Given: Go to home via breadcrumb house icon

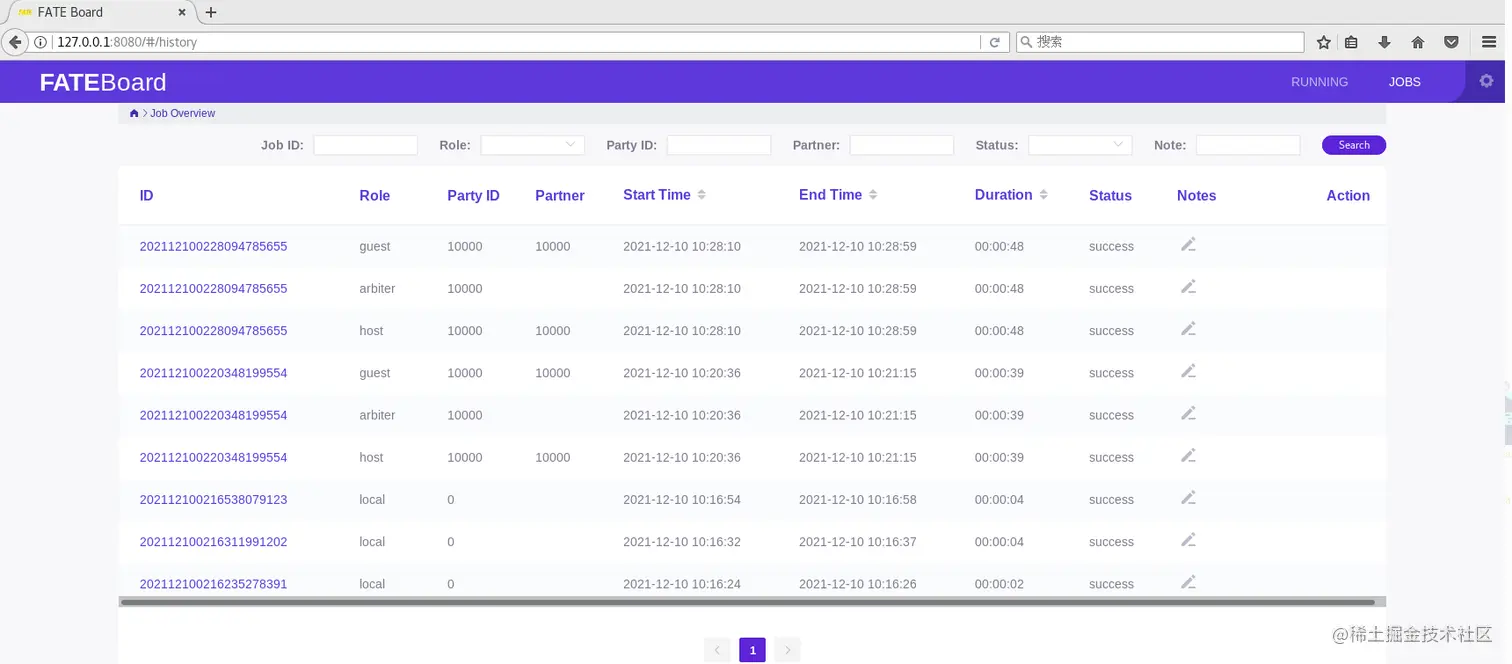Looking at the screenshot, I should click(134, 113).
